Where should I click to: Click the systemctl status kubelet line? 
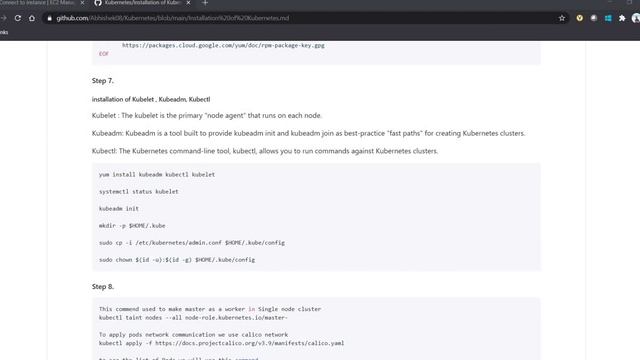click(138, 191)
